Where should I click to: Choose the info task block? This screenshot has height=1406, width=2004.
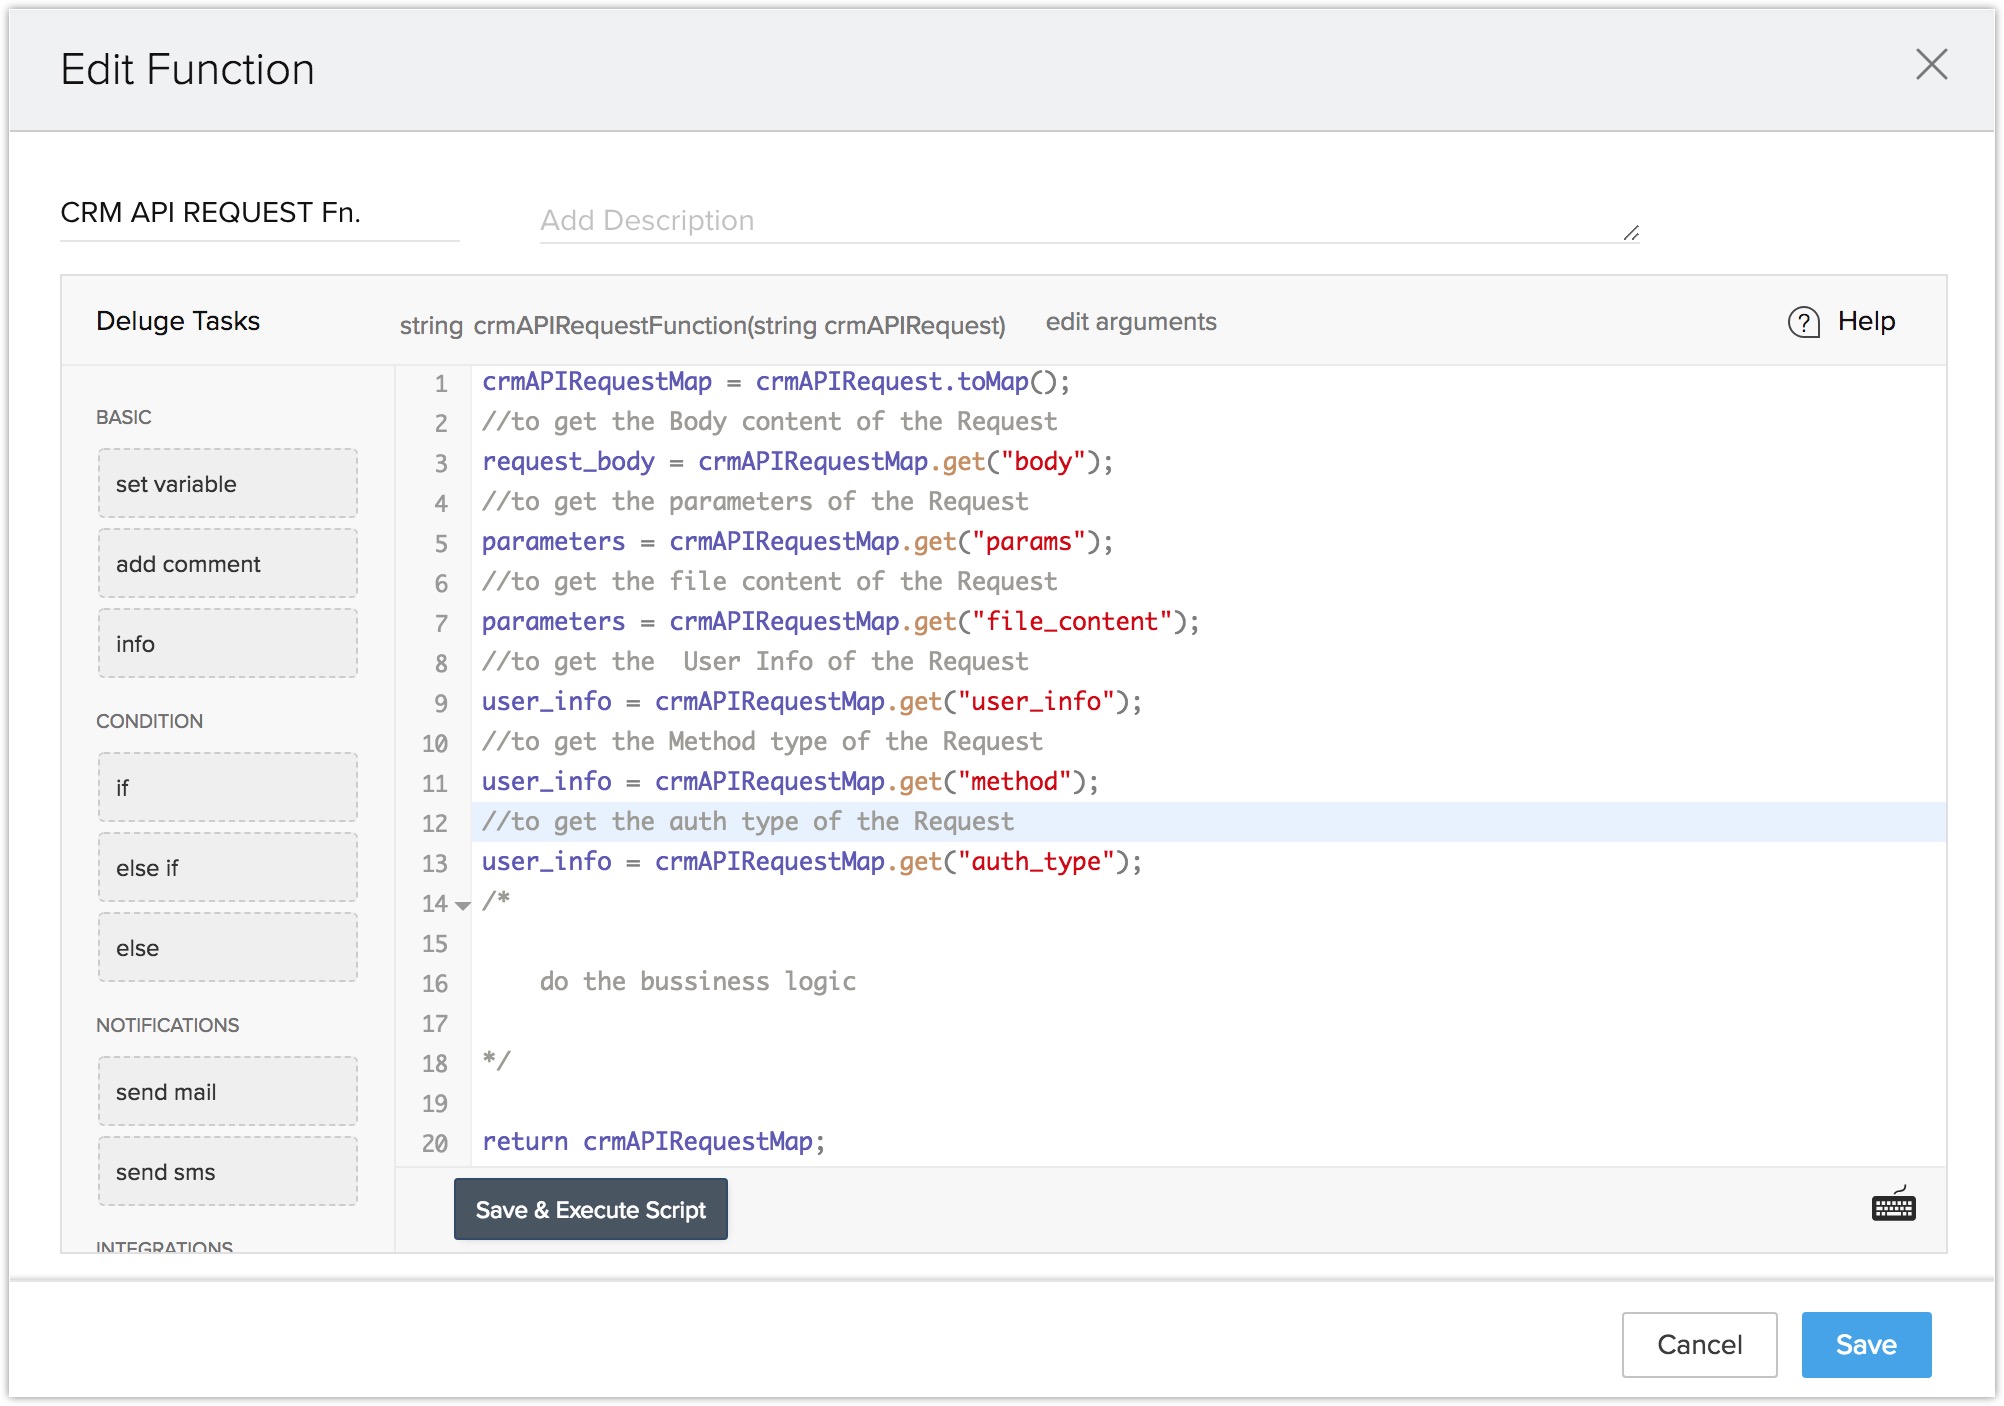[227, 644]
